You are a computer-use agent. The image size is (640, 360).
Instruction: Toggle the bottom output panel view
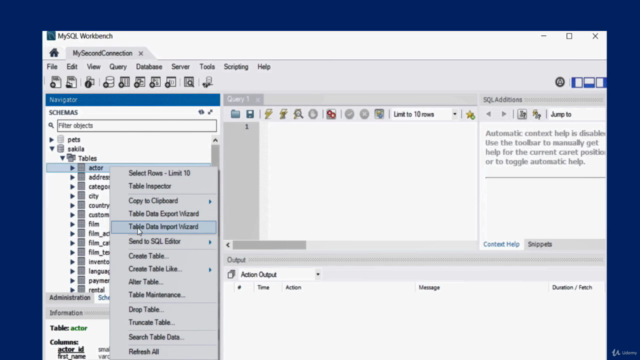[x=589, y=82]
